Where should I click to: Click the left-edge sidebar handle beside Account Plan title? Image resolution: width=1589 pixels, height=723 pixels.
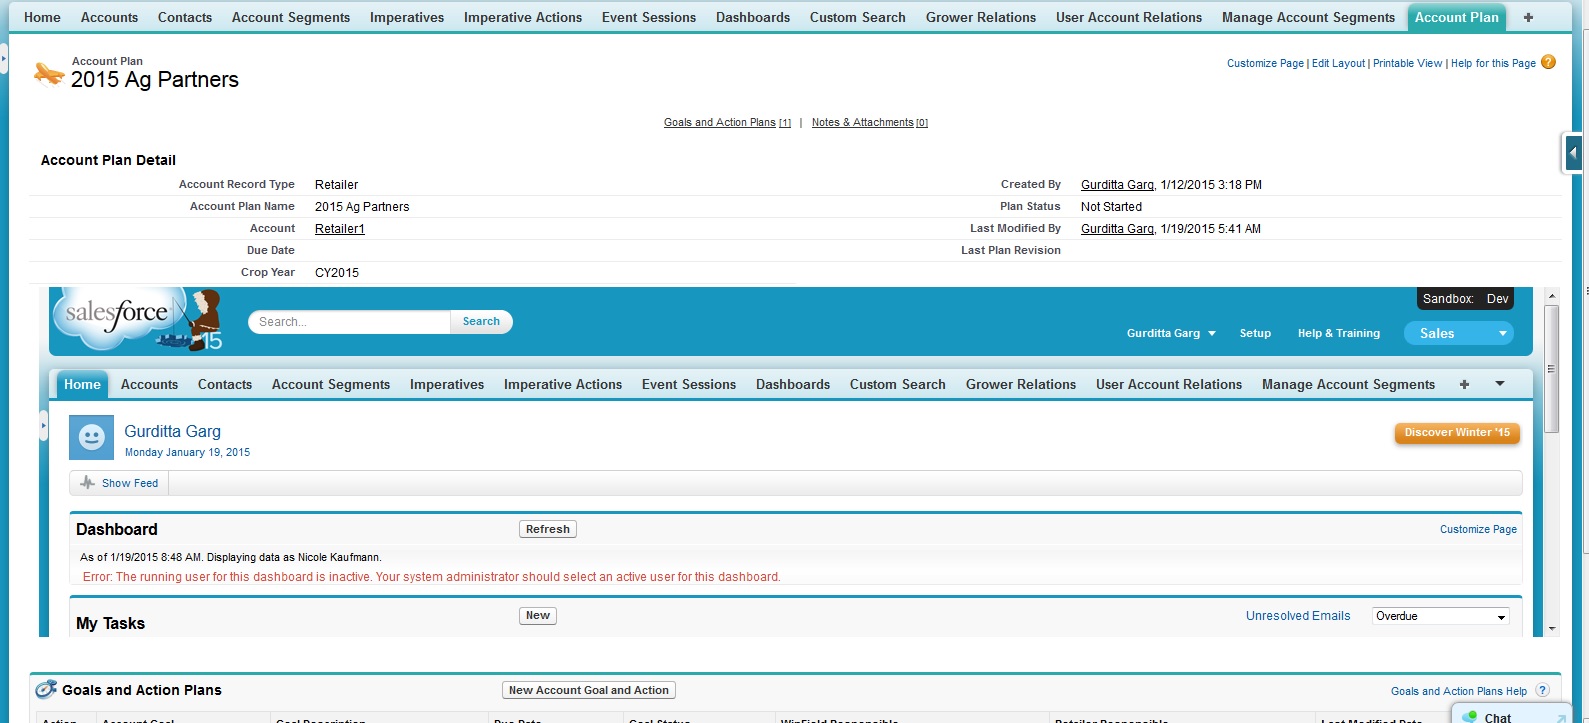pos(3,60)
